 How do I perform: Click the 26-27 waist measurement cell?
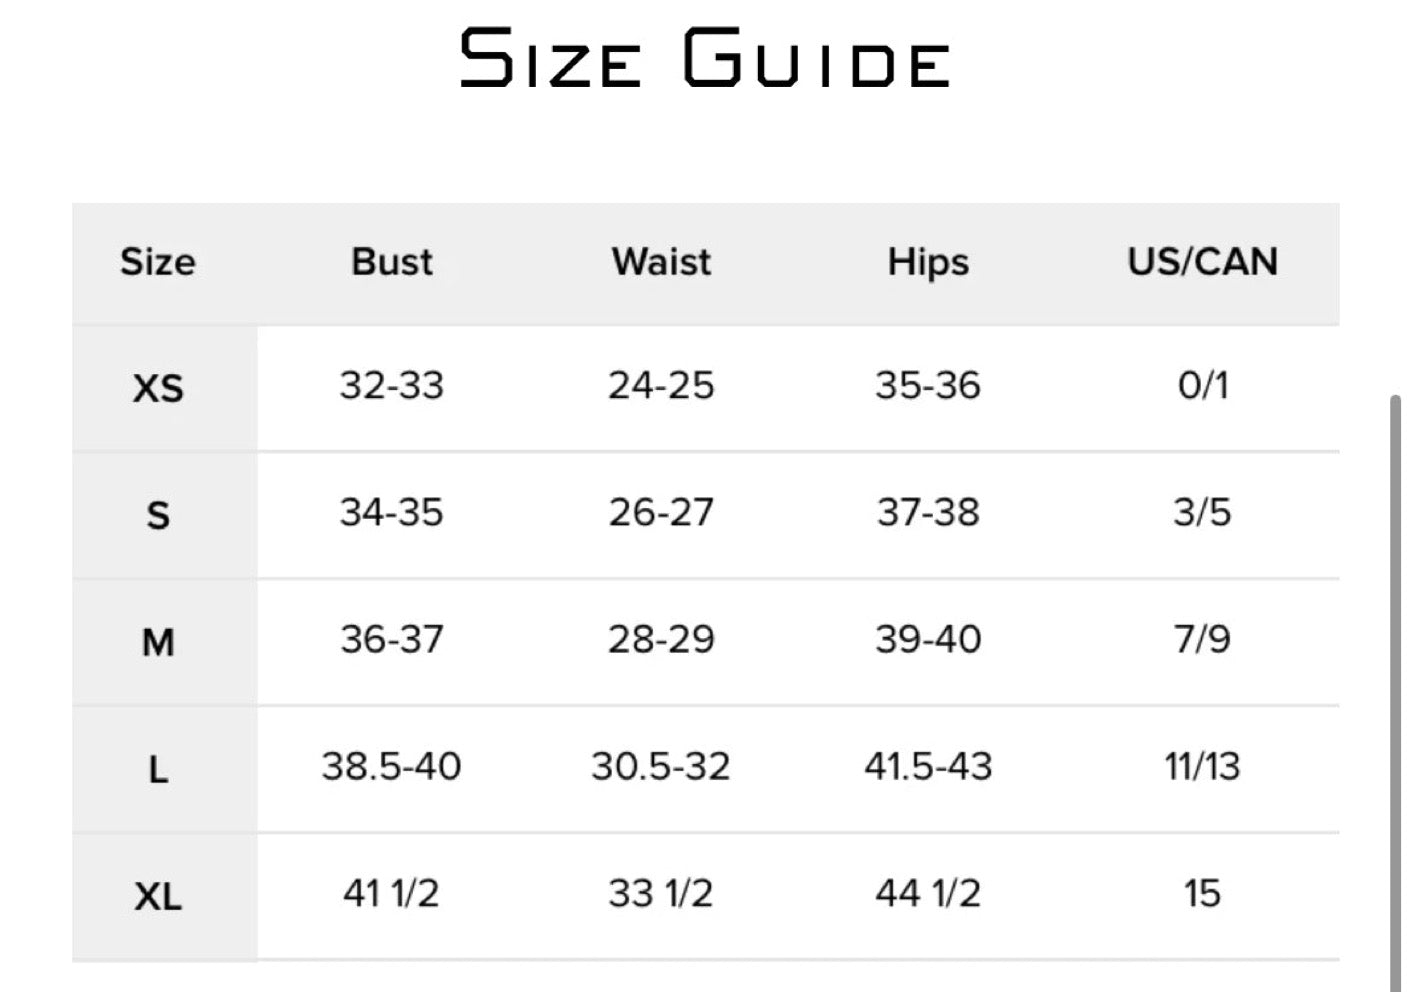pyautogui.click(x=661, y=513)
